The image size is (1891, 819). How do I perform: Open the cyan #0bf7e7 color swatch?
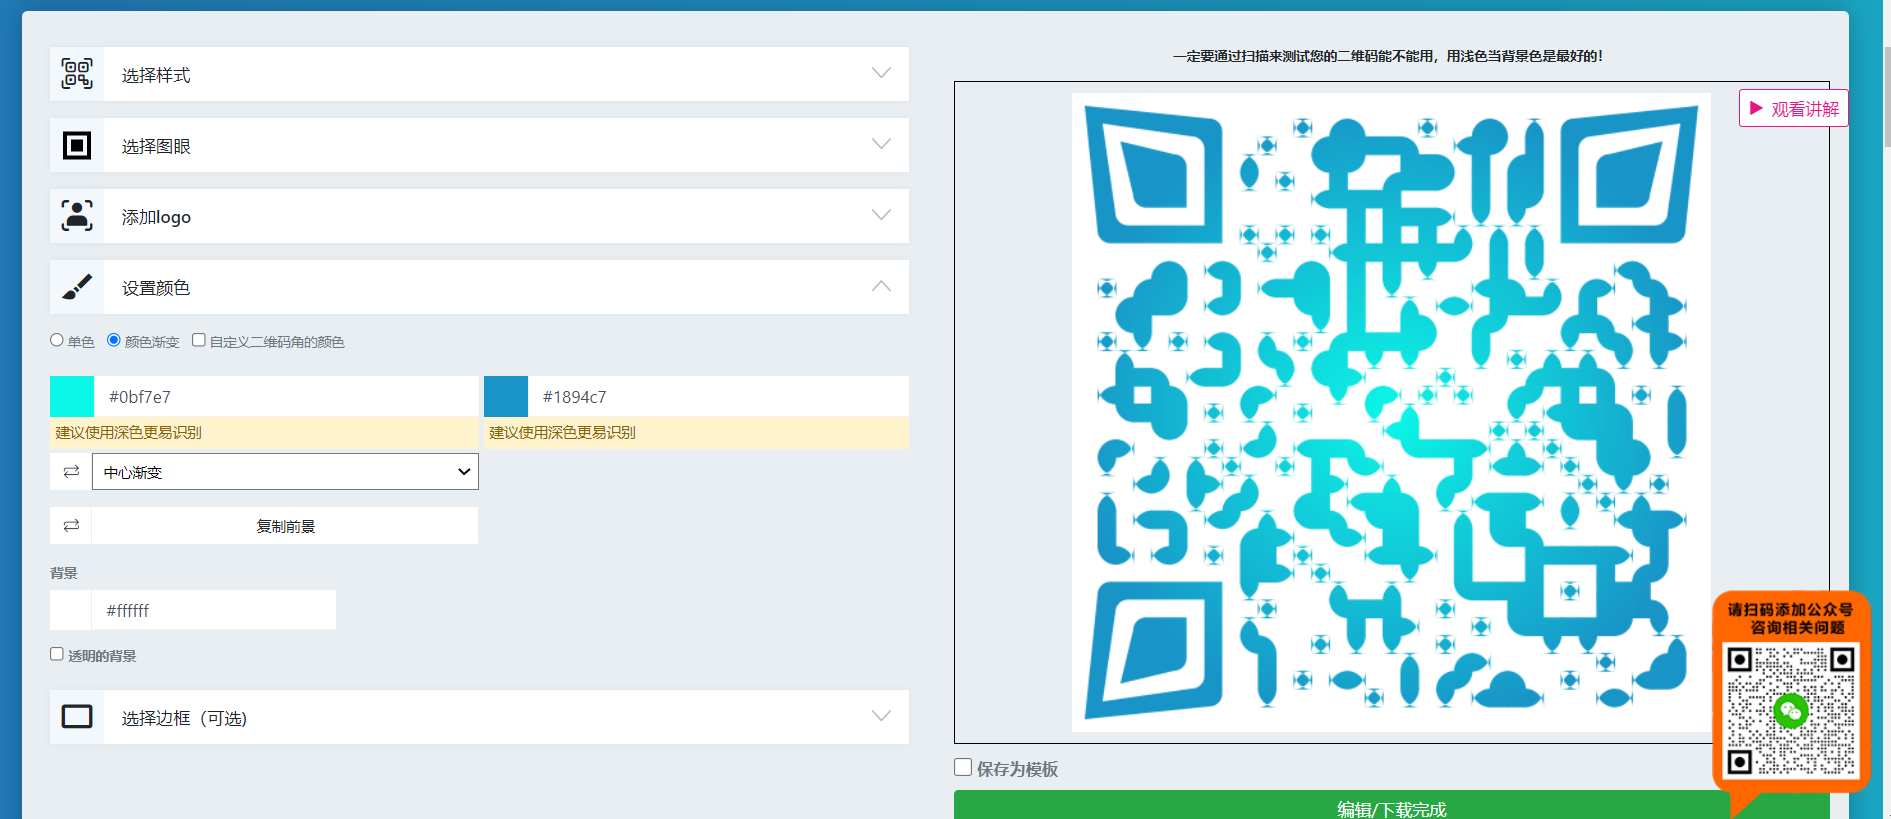pyautogui.click(x=72, y=396)
